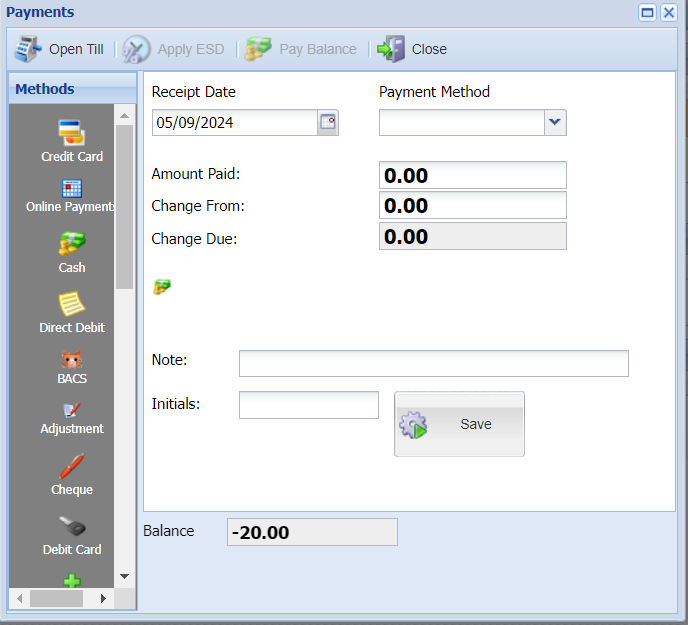
Task: Click the Credit Card label
Action: 72,157
